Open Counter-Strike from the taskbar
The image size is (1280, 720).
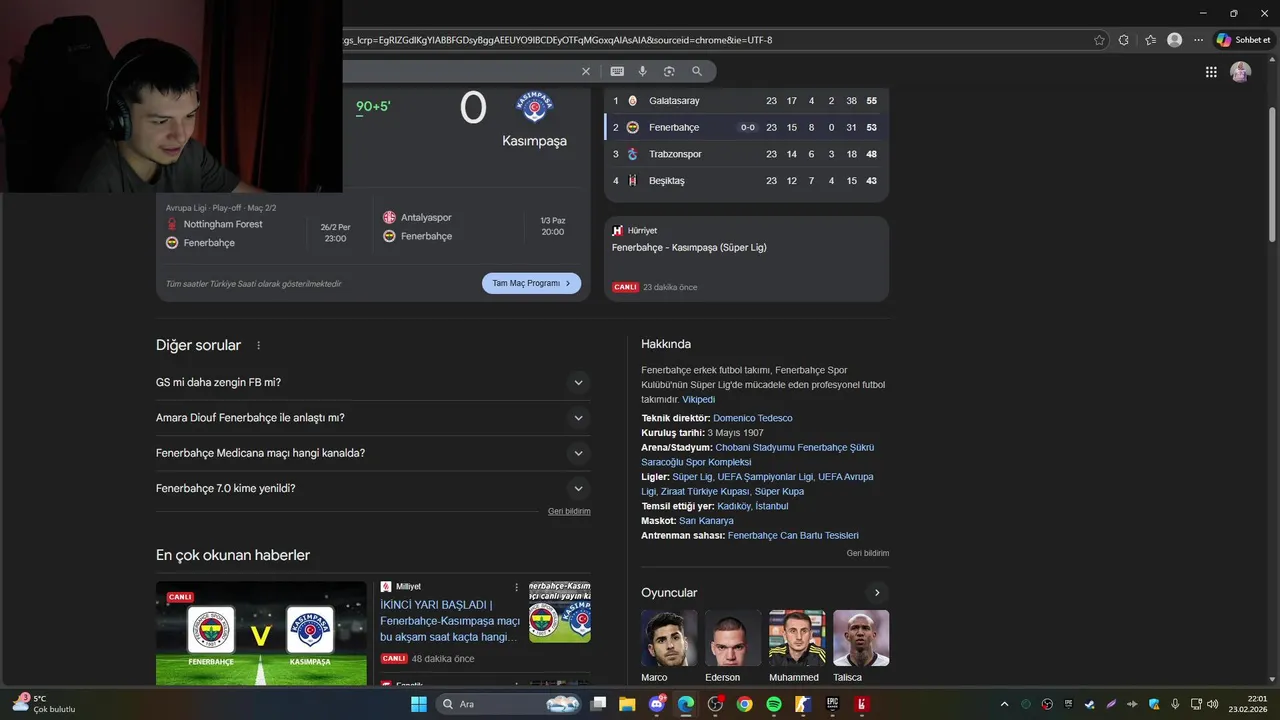[x=803, y=704]
